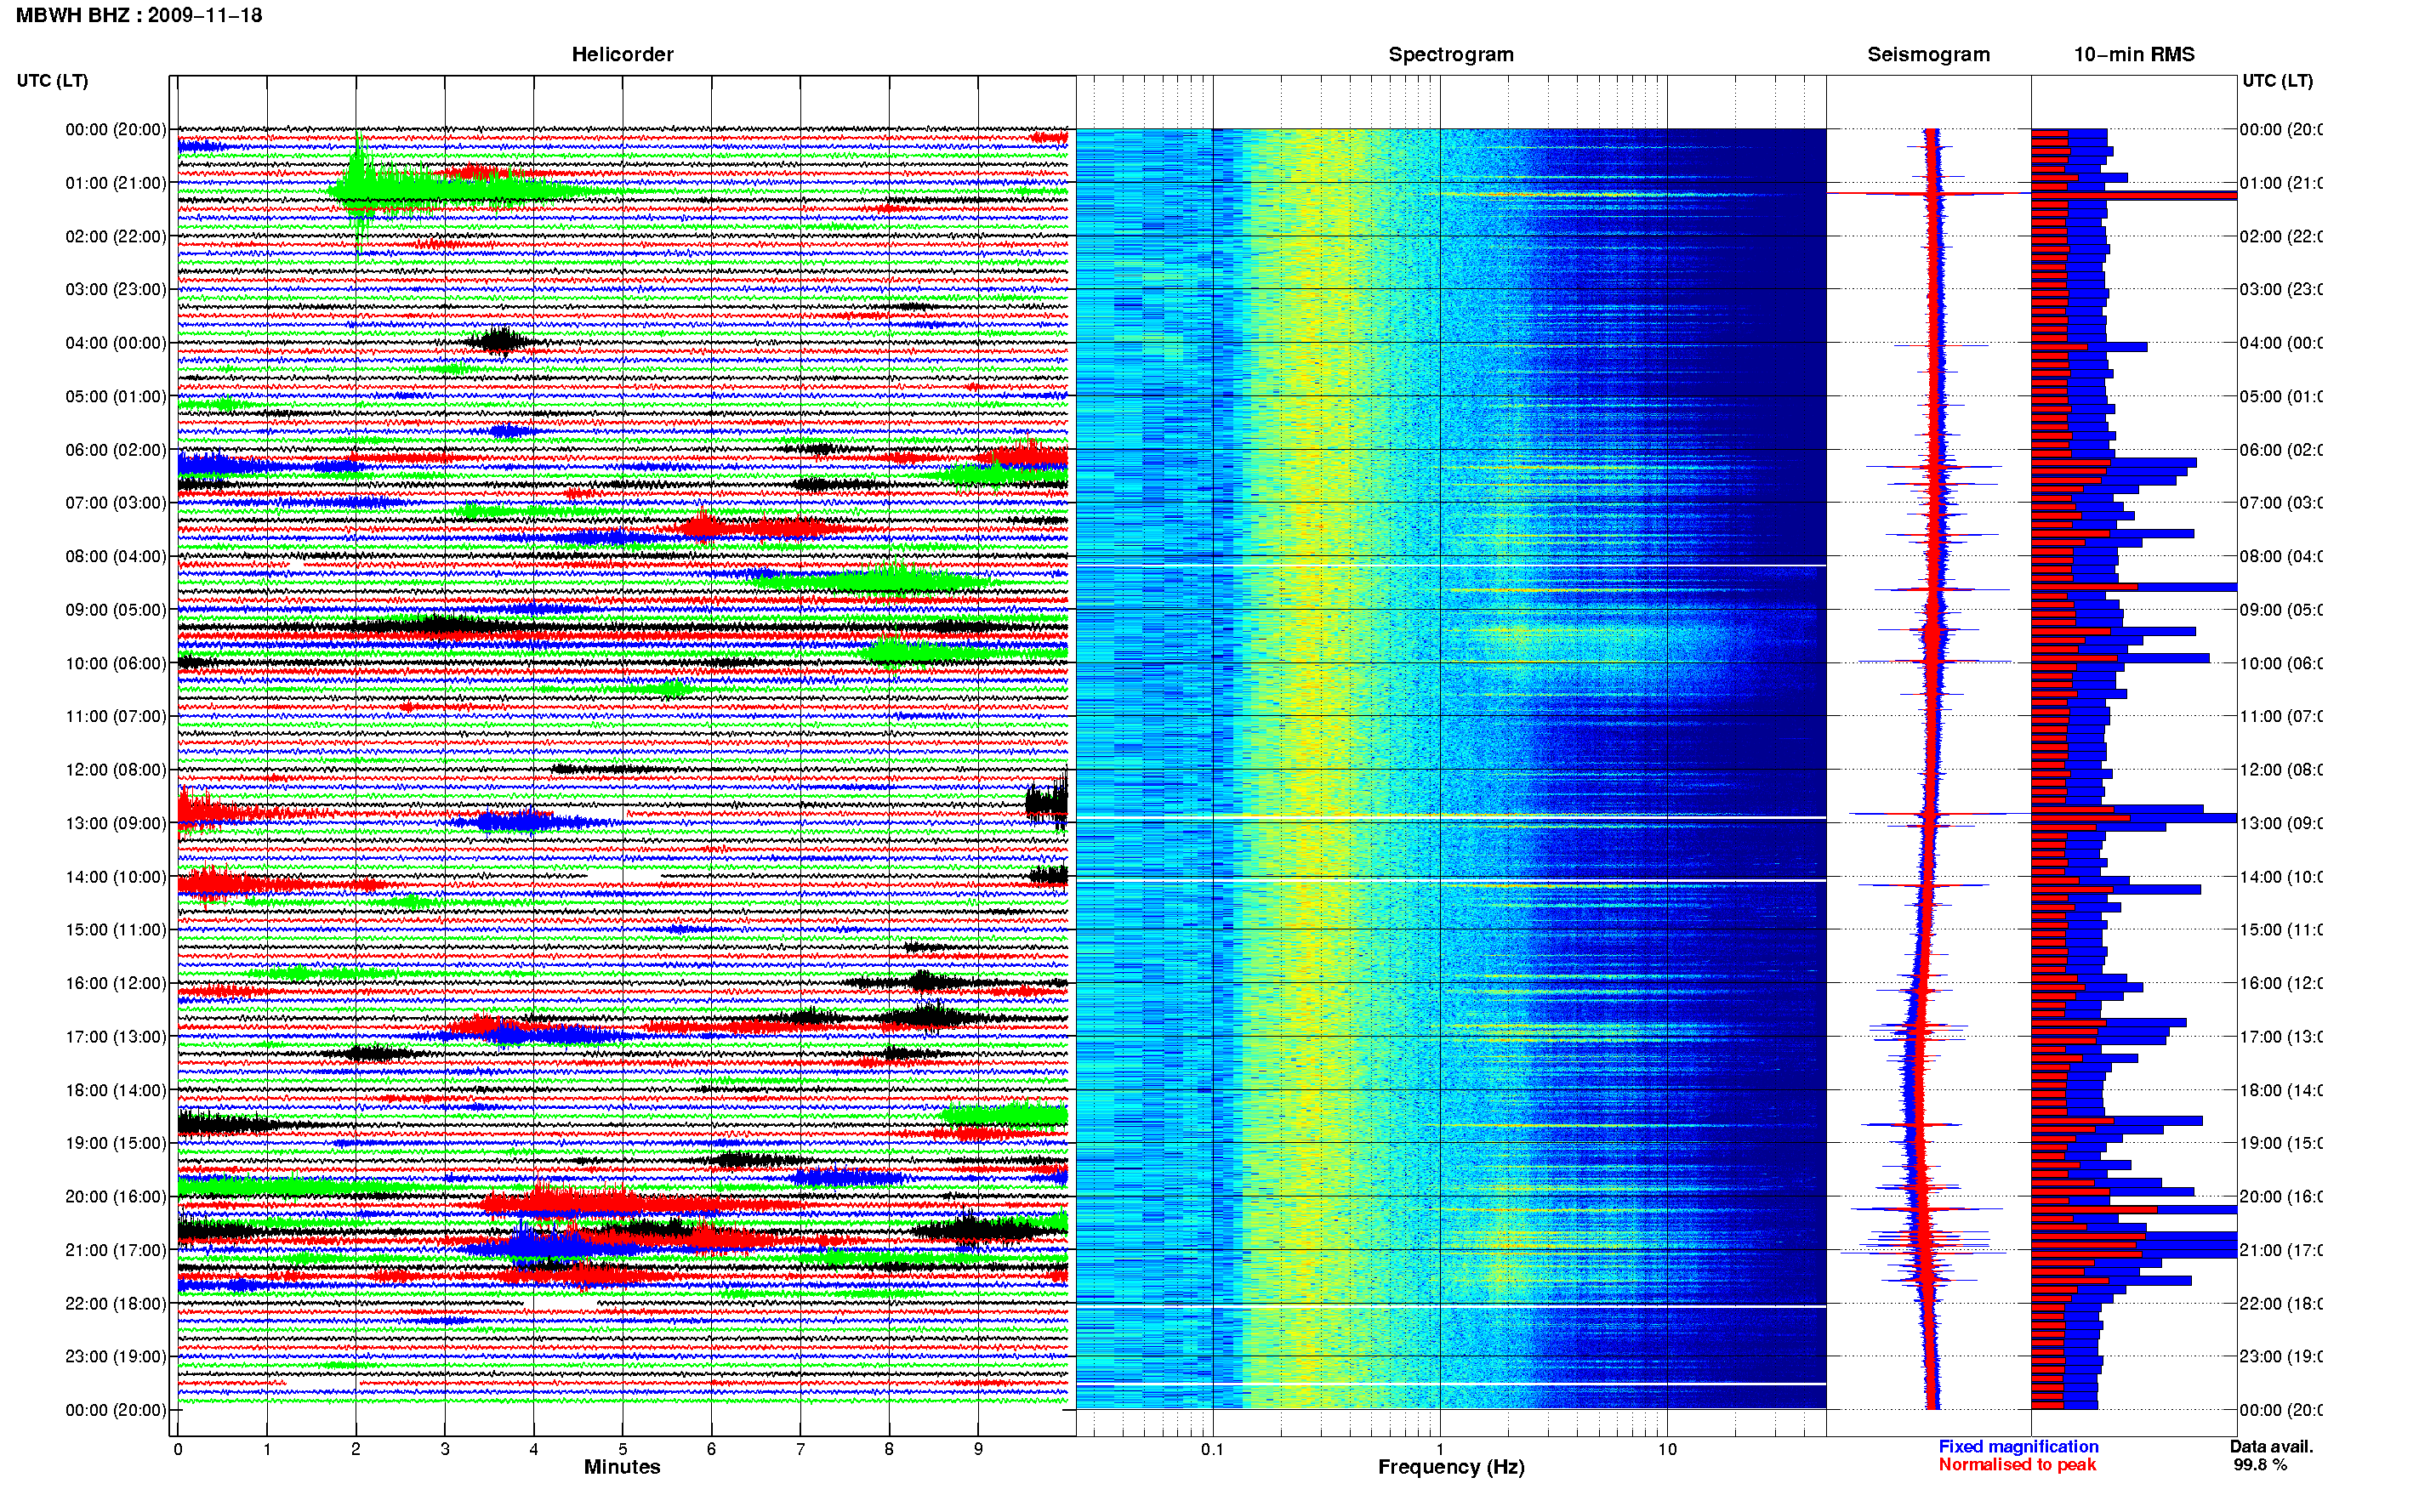The height and width of the screenshot is (1512, 2419).
Task: Click the 99.8 % data availability value
Action: pos(2260,1465)
